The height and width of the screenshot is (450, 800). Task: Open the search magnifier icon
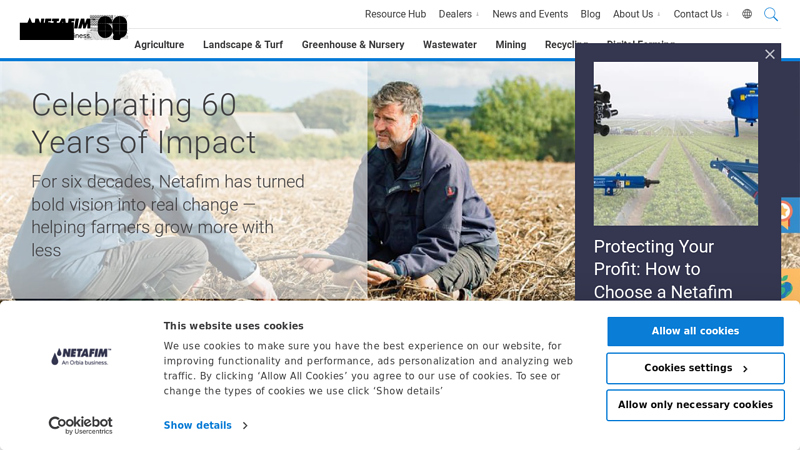(x=770, y=14)
